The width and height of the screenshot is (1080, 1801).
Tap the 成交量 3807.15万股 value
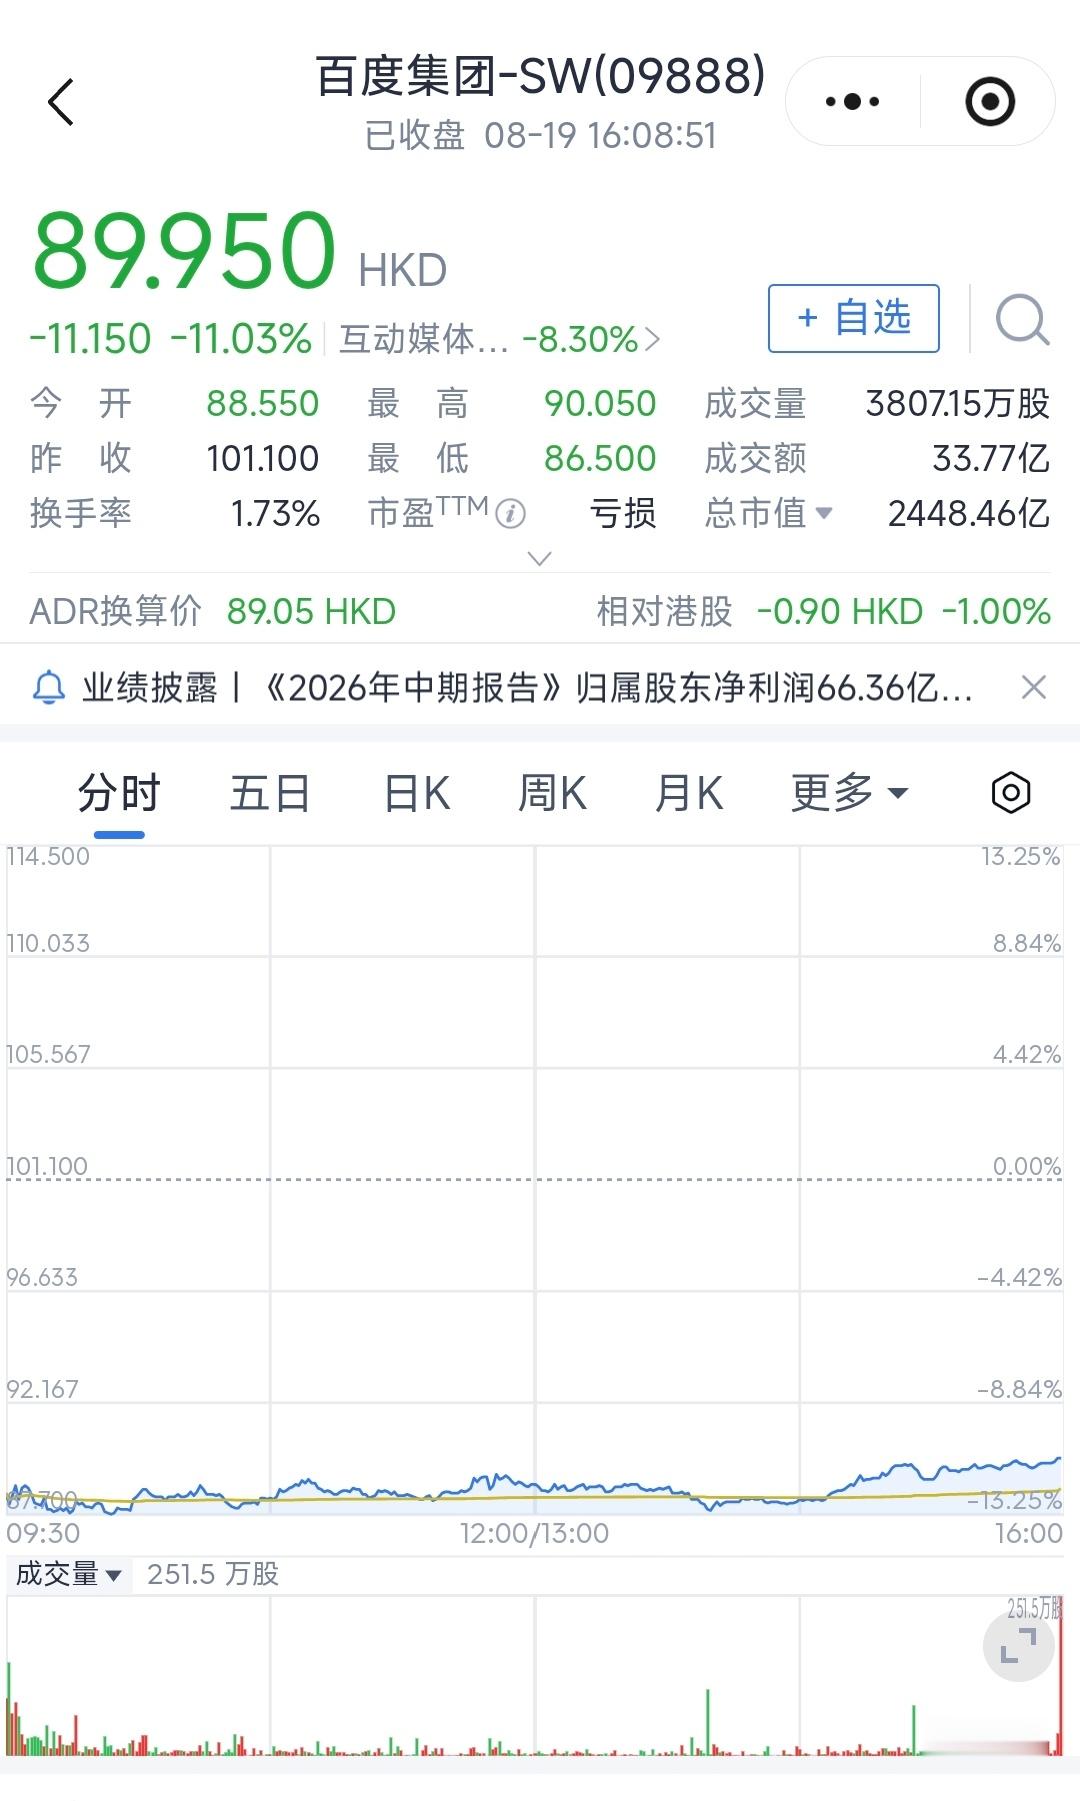click(957, 404)
